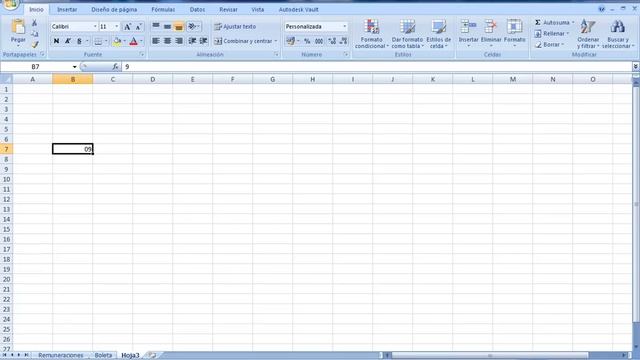Viewport: 640px width, 360px height.
Task: Decrease font size with the small A icon
Action: click(138, 27)
